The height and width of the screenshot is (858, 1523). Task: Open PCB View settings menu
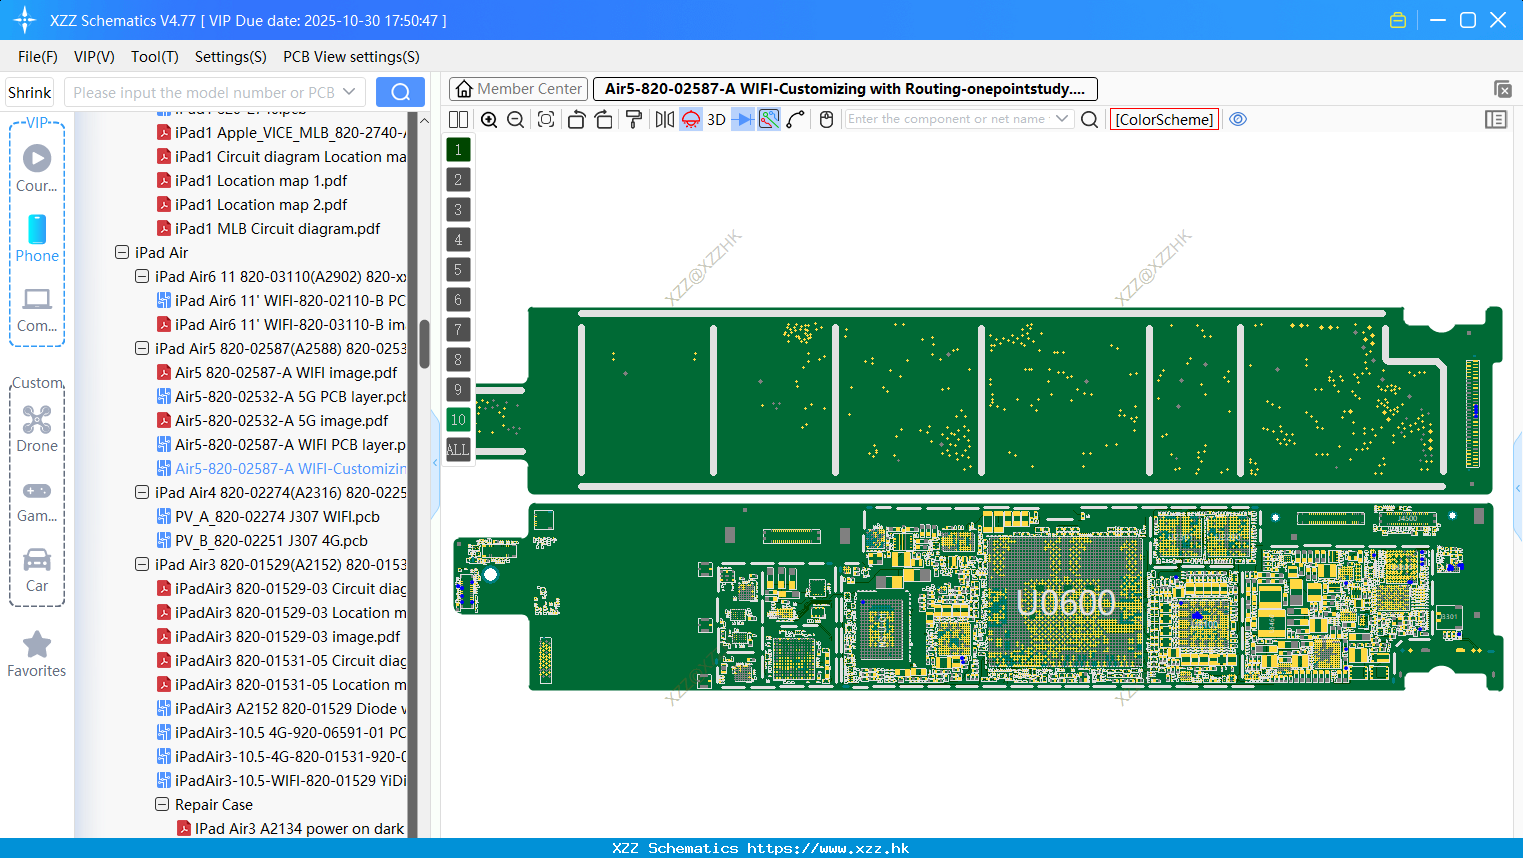[351, 57]
